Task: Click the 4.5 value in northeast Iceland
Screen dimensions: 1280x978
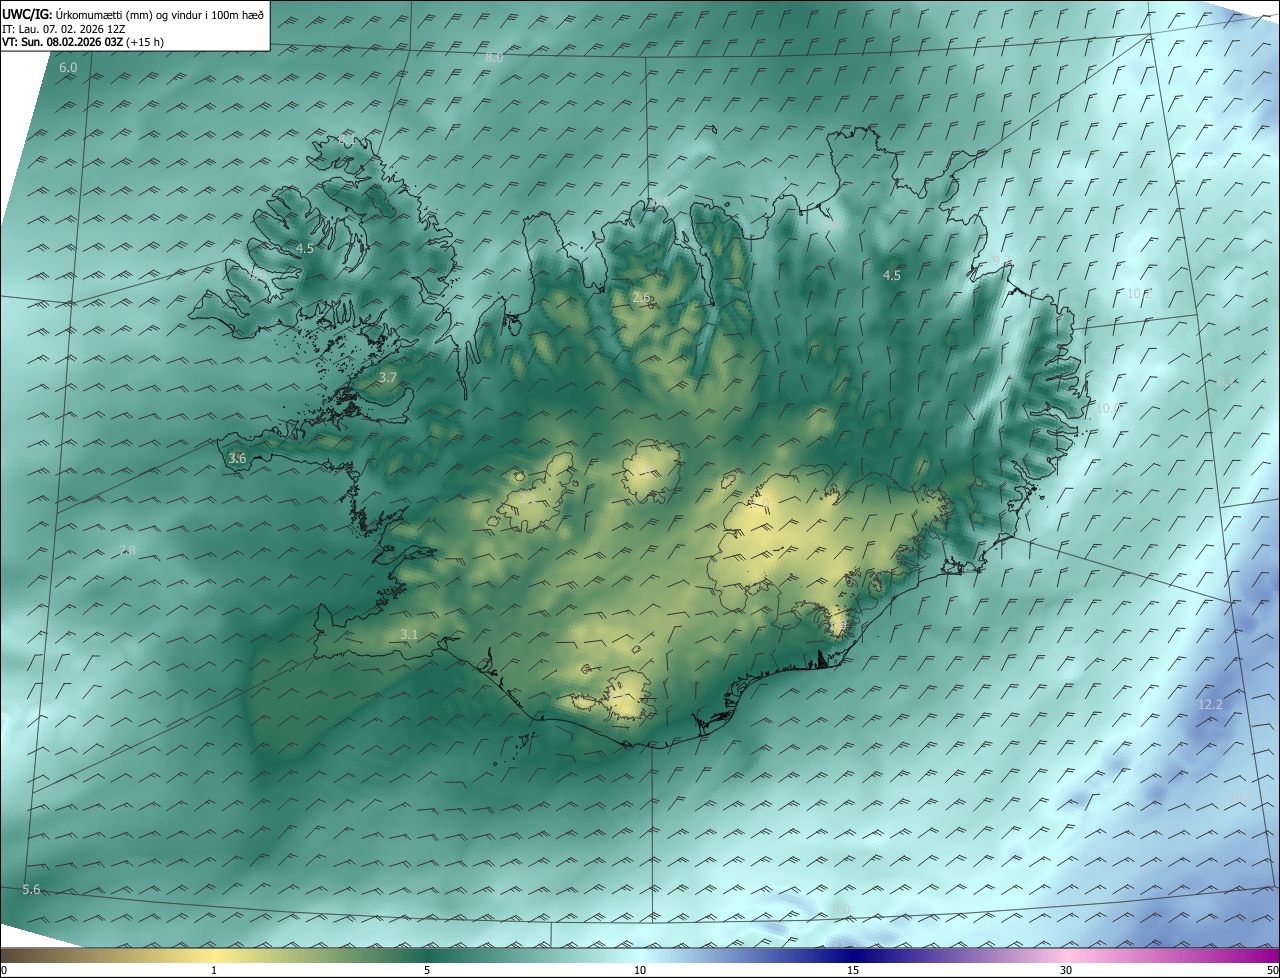Action: point(892,275)
